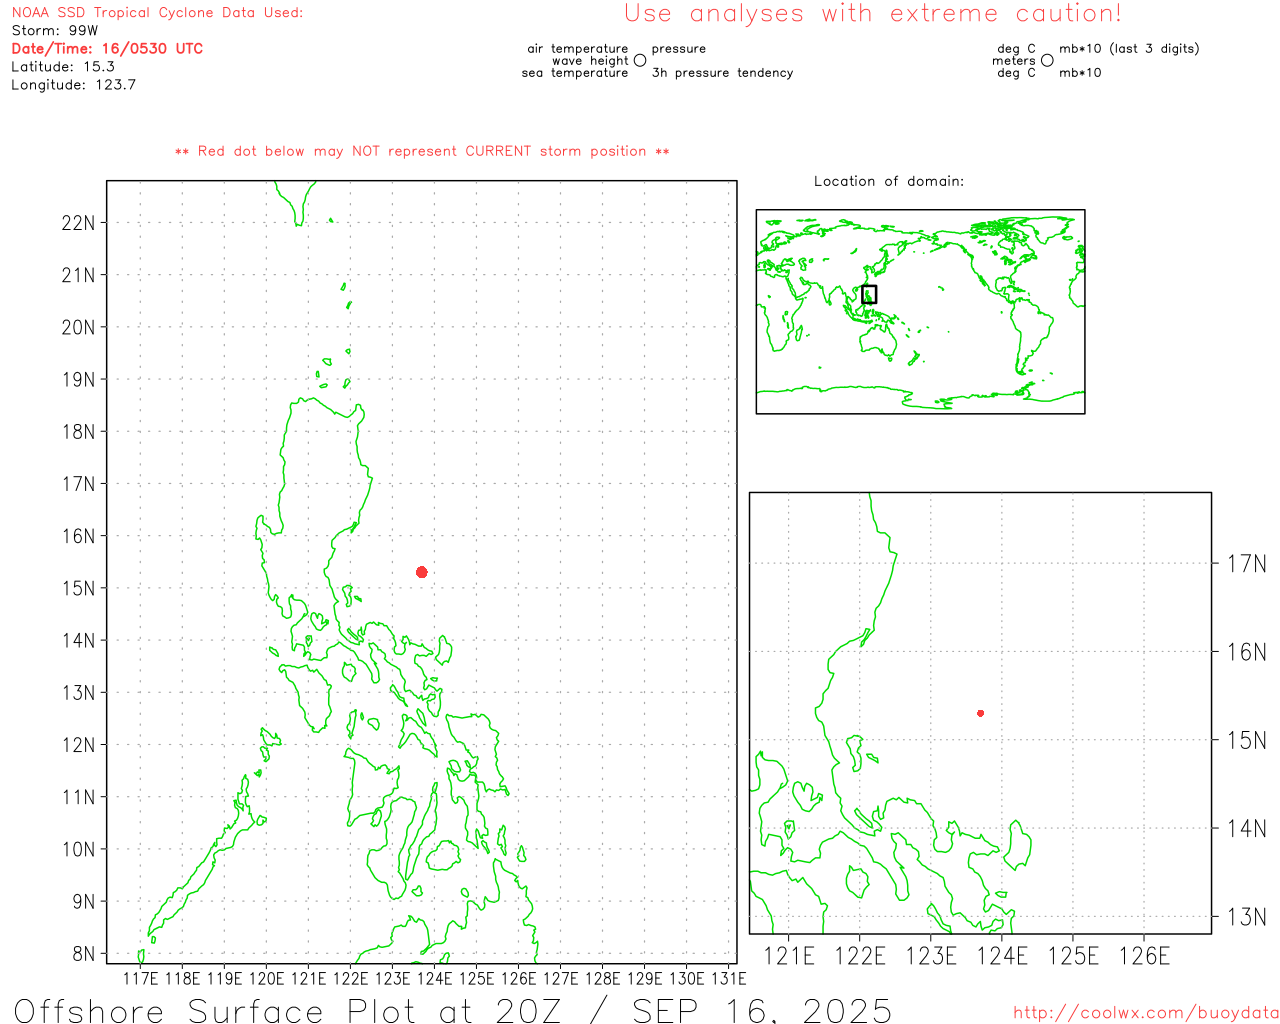Click the small red dot on zoomed map

(981, 713)
